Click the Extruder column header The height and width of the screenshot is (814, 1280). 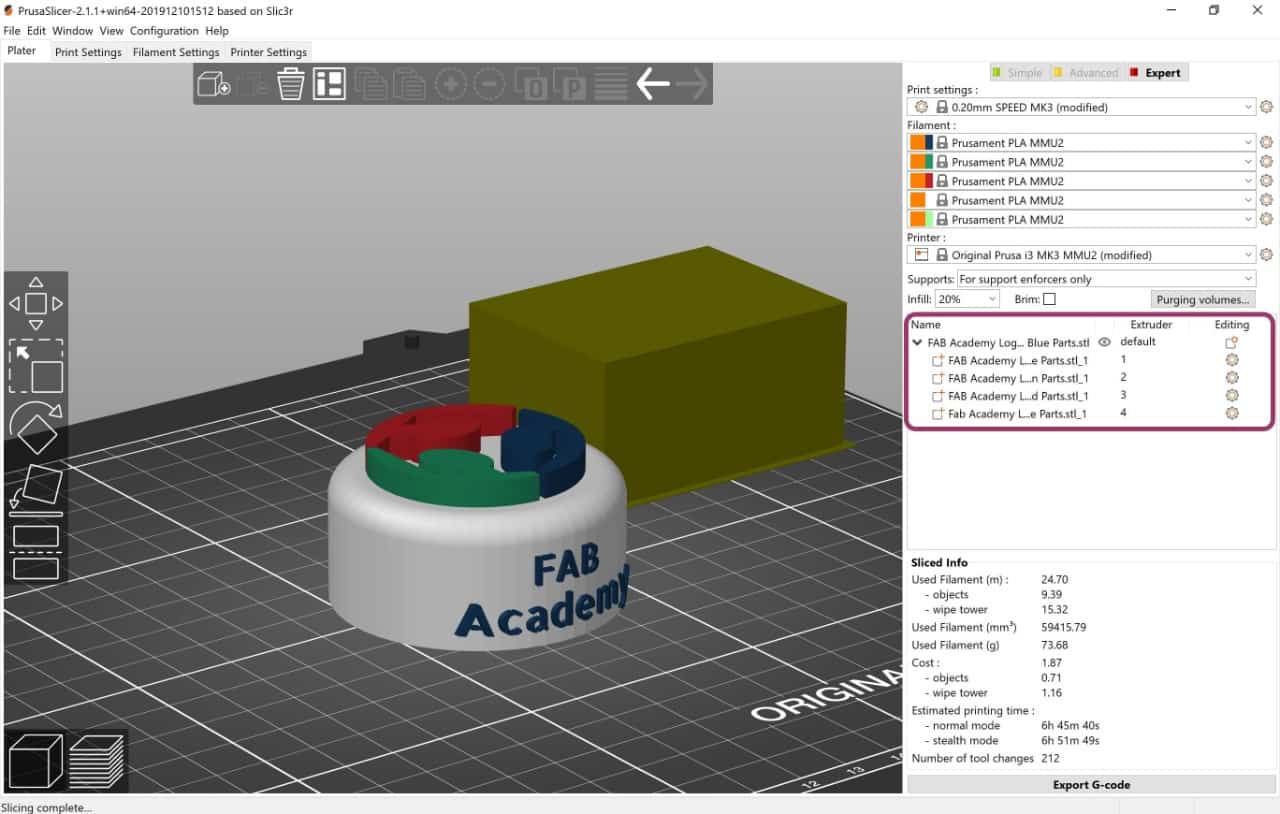(x=1150, y=325)
